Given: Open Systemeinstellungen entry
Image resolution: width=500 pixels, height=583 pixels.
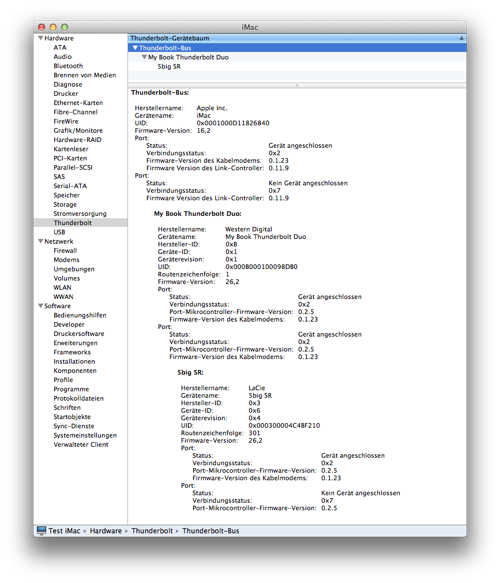Looking at the screenshot, I should 85,435.
